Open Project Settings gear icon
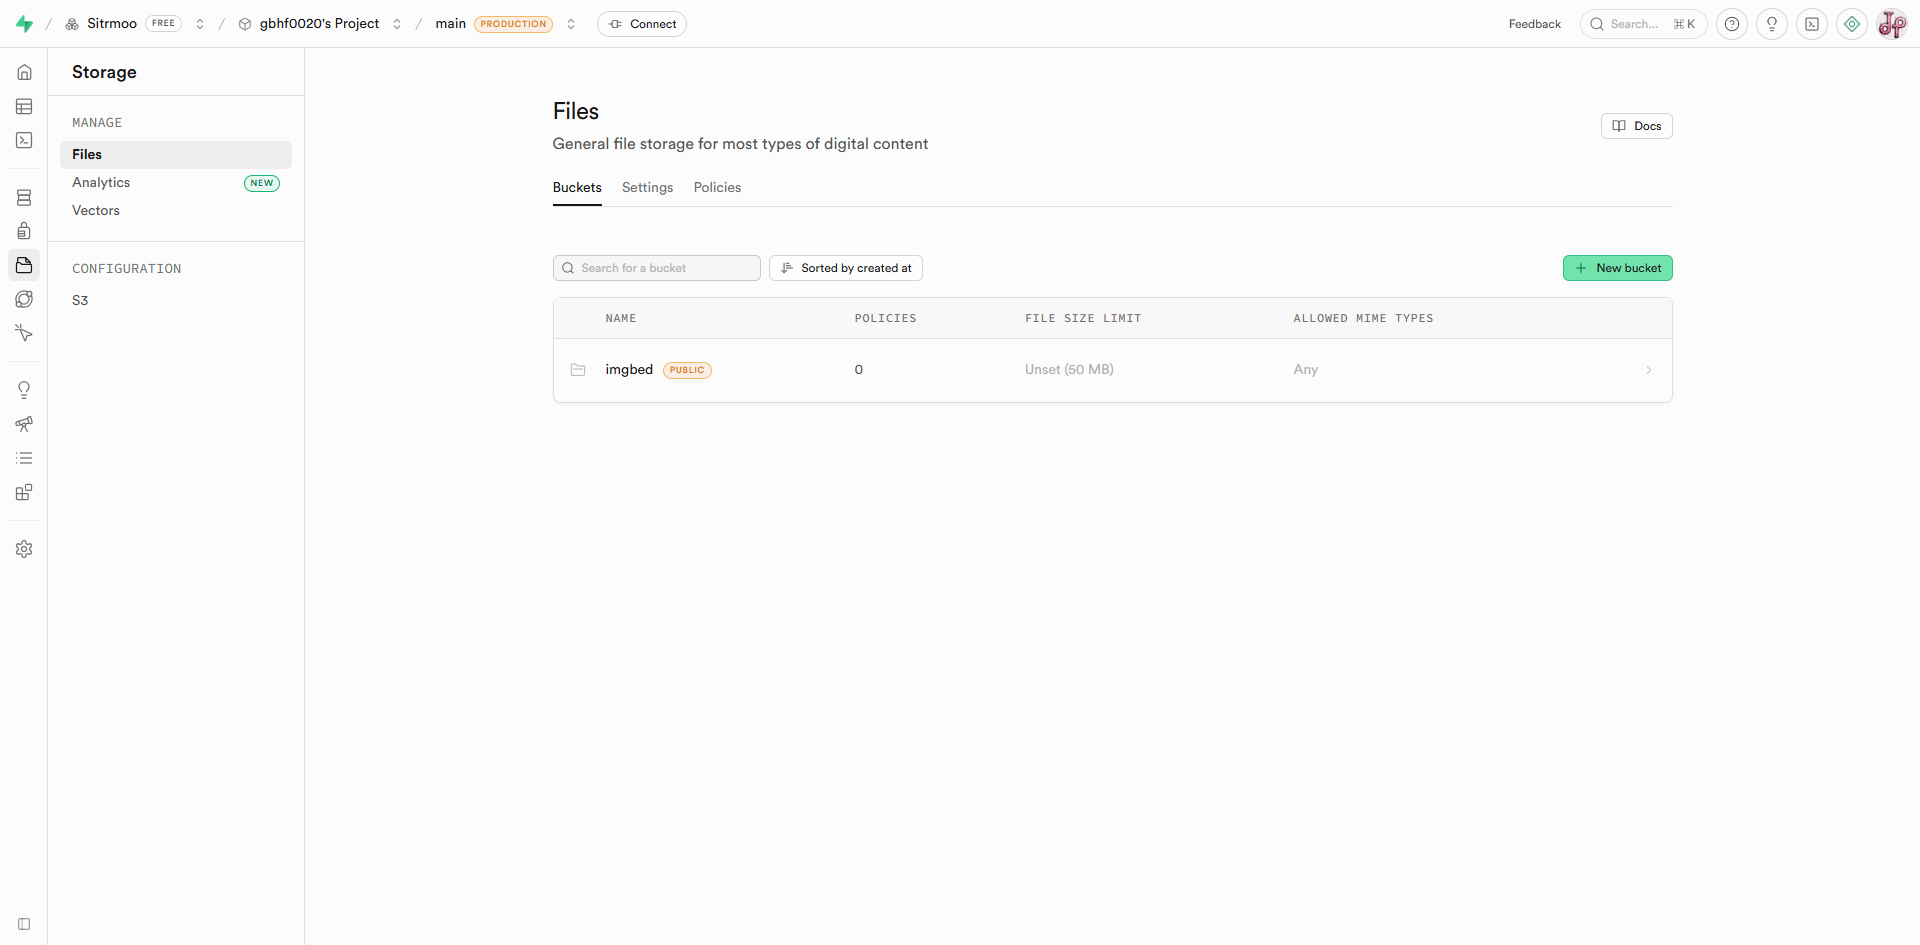 click(24, 549)
